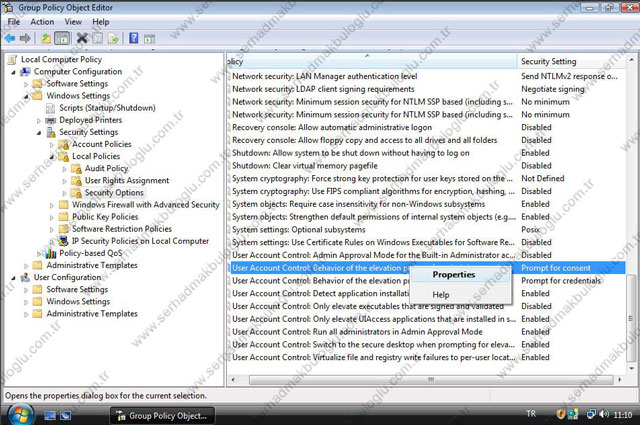This screenshot has width=640, height=425.
Task: Click the security shield tray icon
Action: pyautogui.click(x=560, y=414)
